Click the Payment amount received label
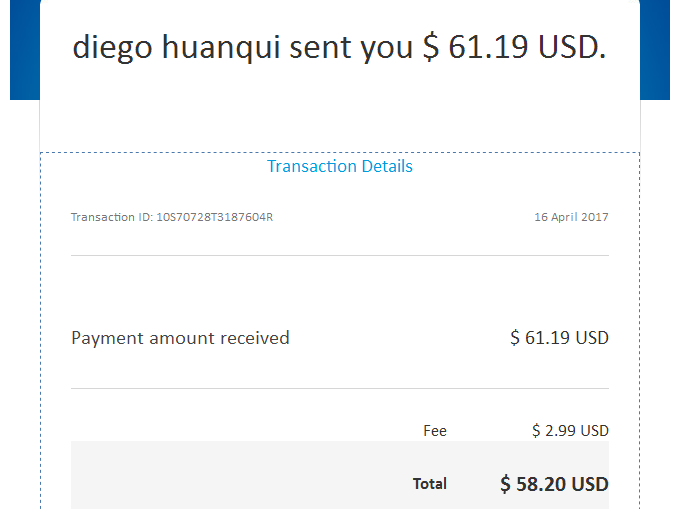691x509 pixels. coord(180,338)
